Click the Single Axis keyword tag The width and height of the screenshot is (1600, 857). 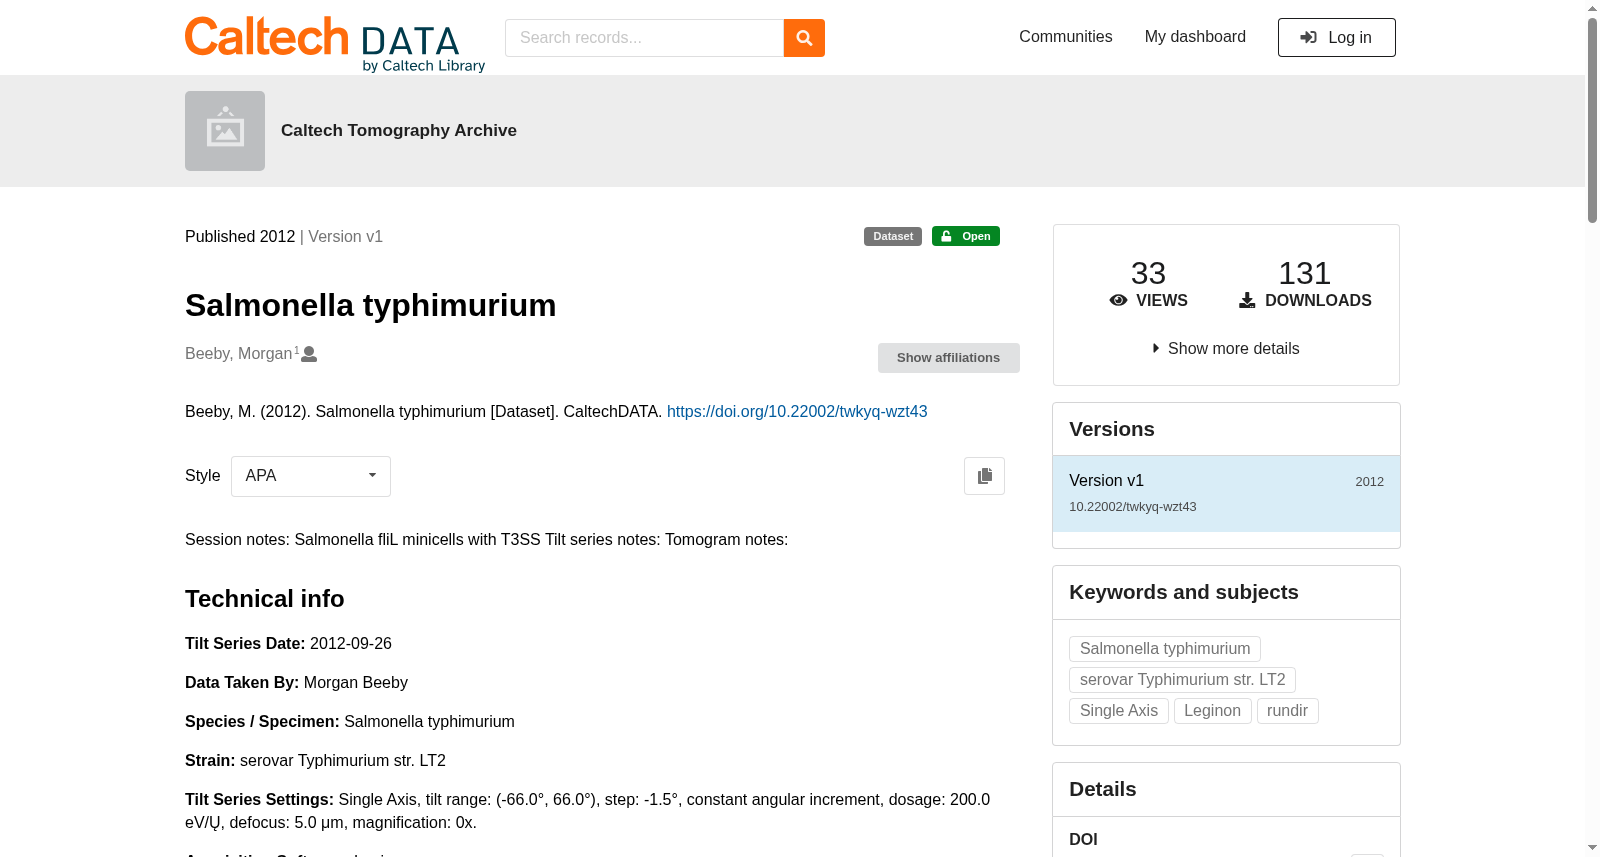1118,711
